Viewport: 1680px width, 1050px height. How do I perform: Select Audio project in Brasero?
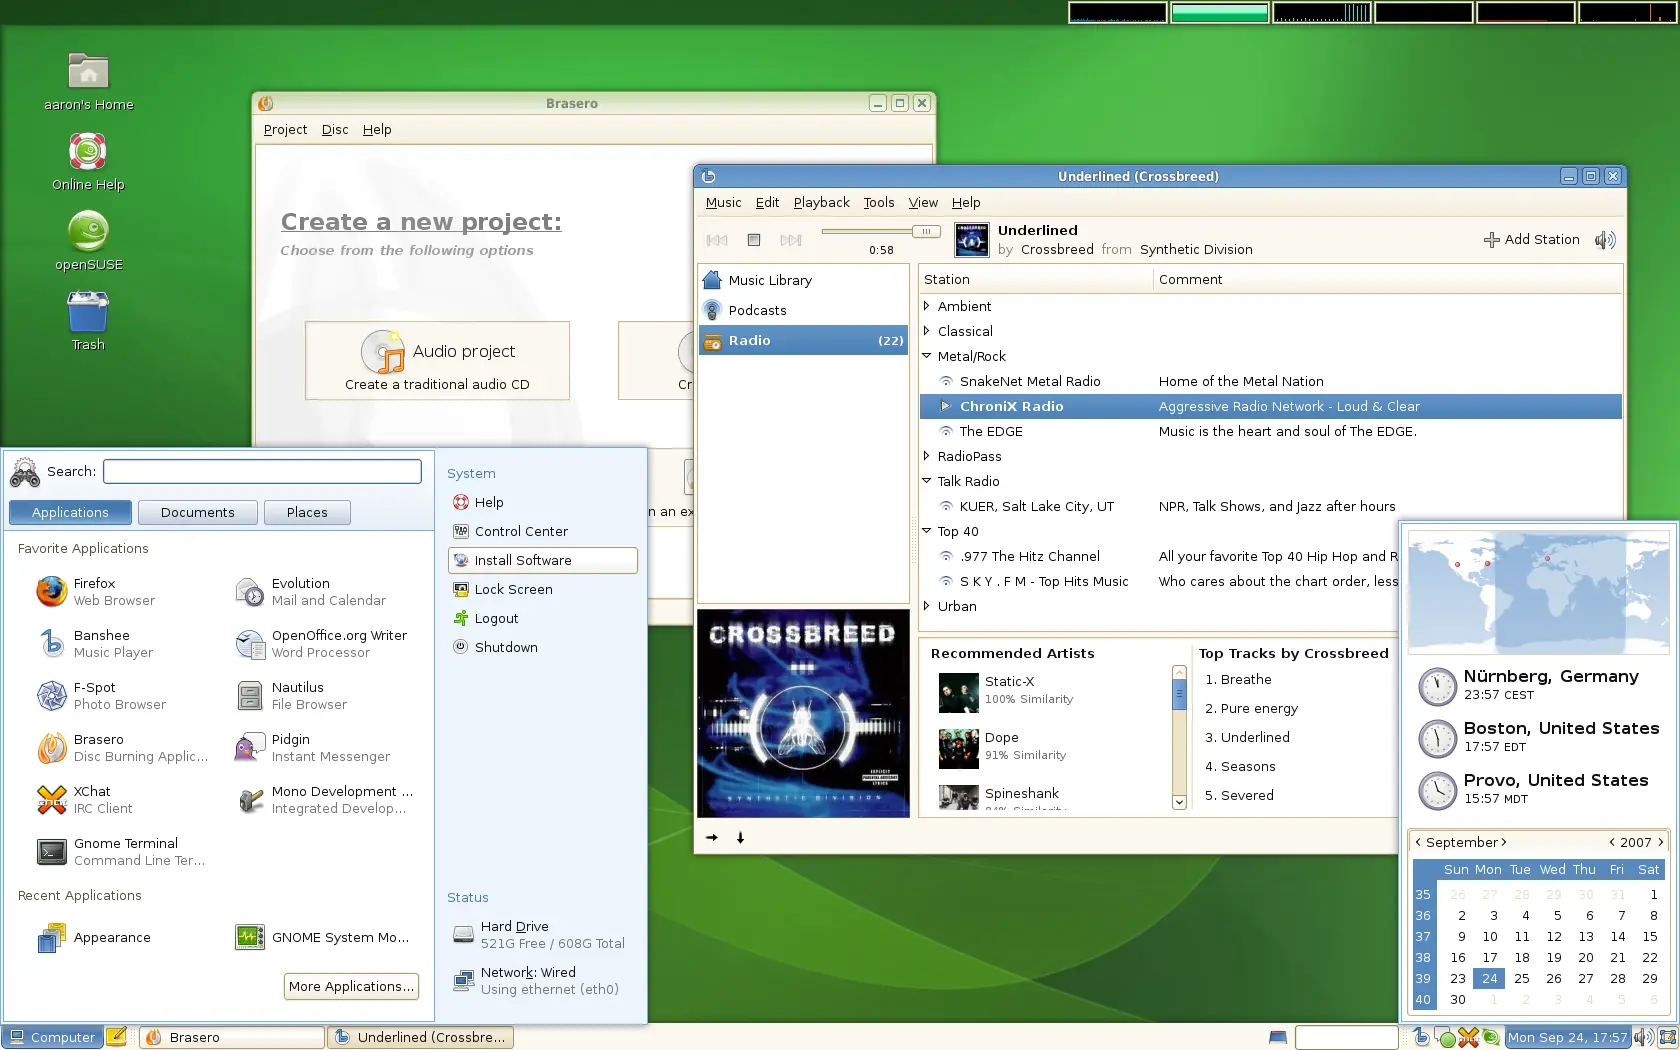pos(437,360)
